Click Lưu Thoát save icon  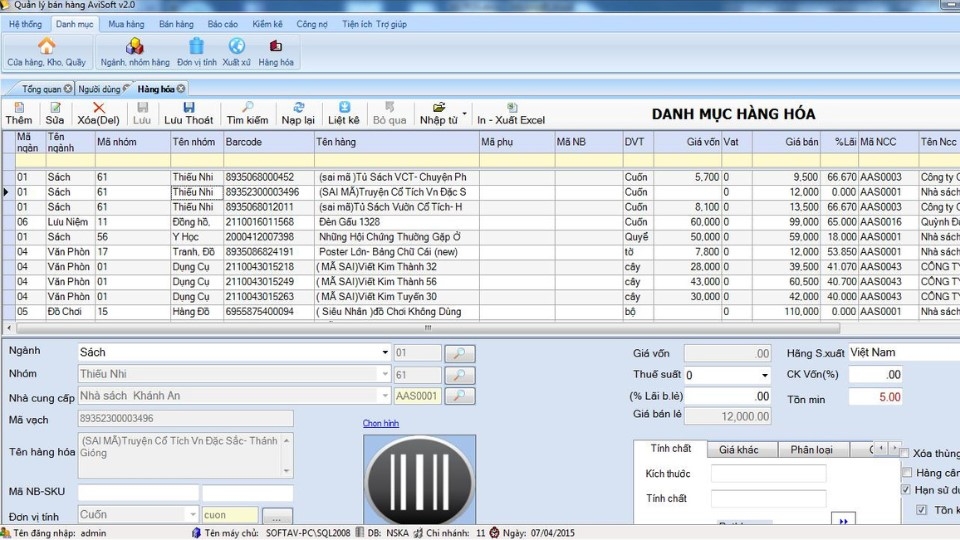[x=188, y=108]
